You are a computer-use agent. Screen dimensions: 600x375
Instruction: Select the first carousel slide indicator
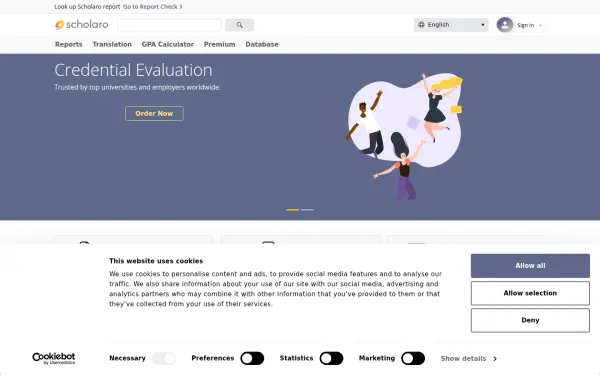pyautogui.click(x=292, y=210)
